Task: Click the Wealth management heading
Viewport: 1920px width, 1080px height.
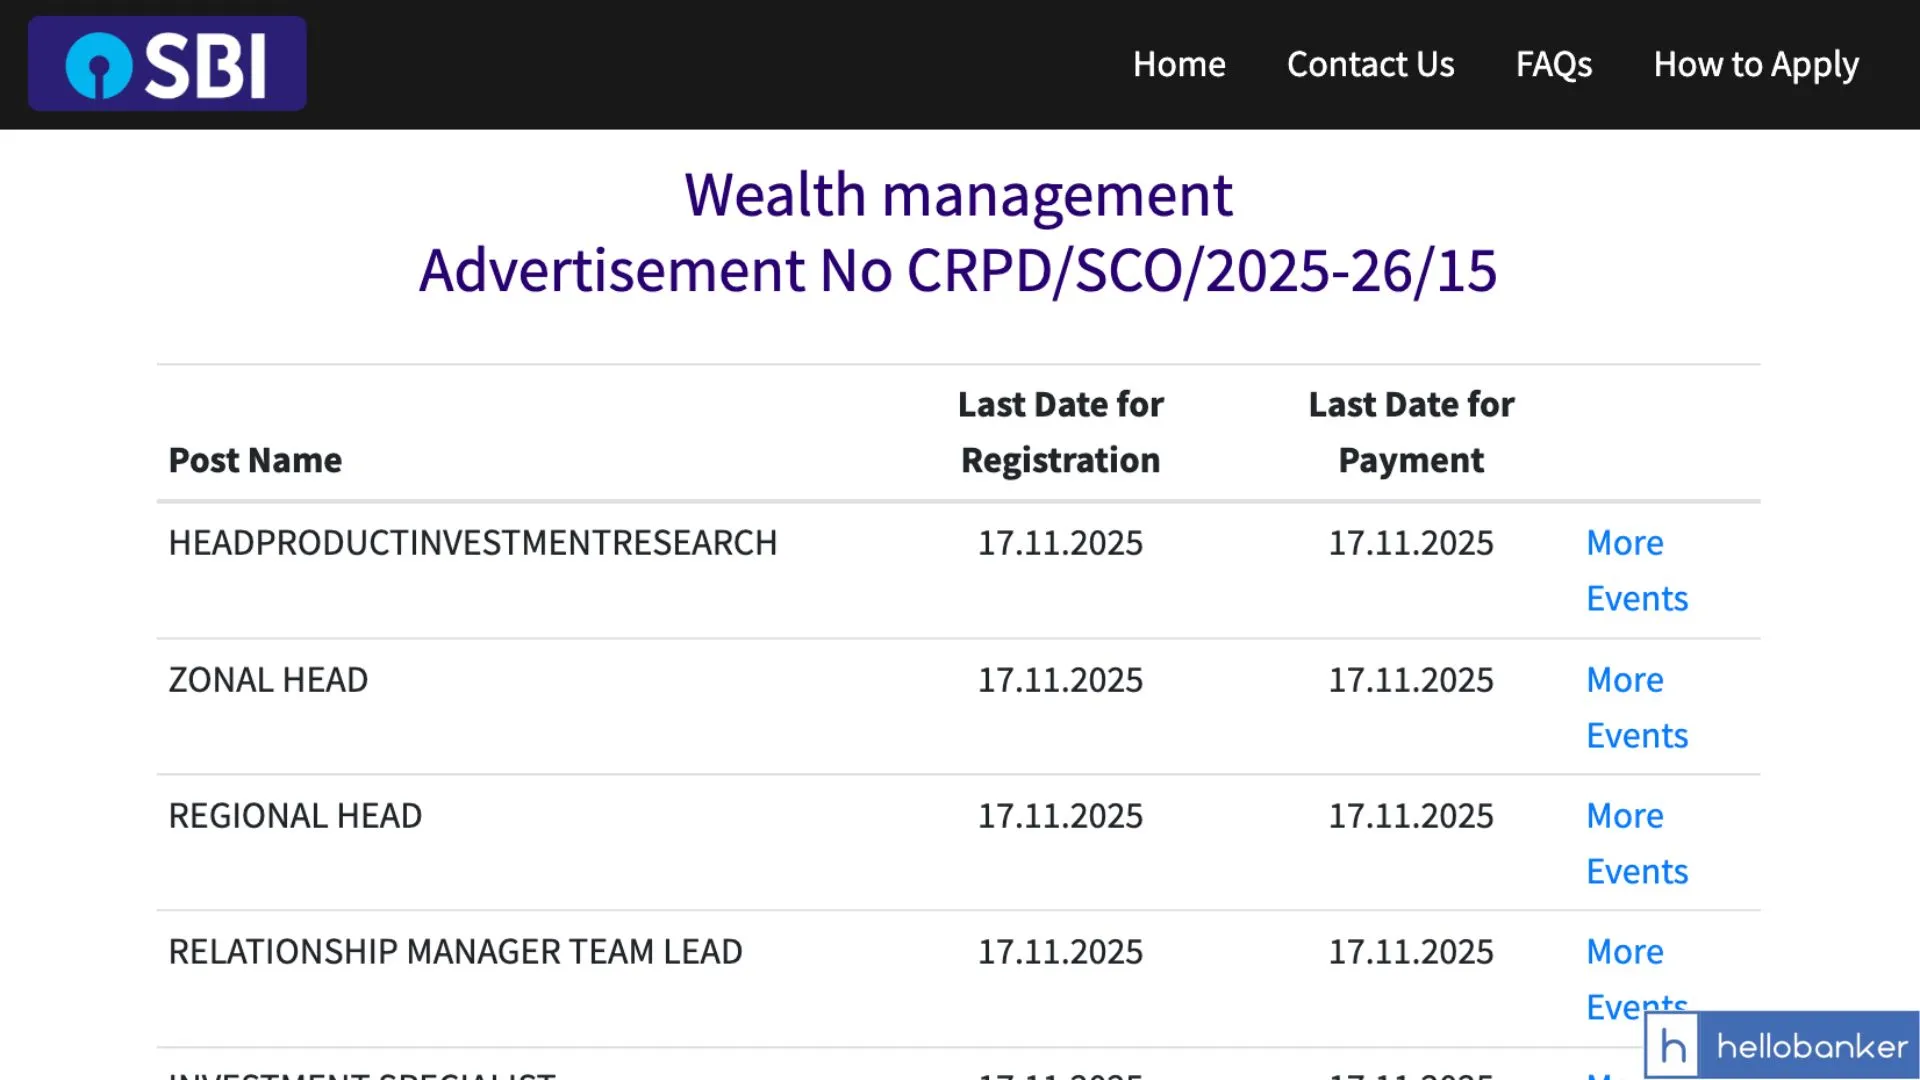Action: (x=958, y=194)
